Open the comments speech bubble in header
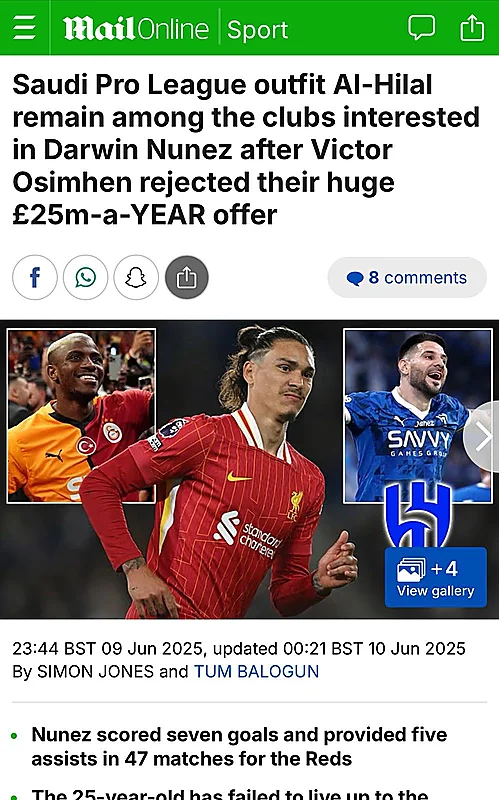 [421, 27]
